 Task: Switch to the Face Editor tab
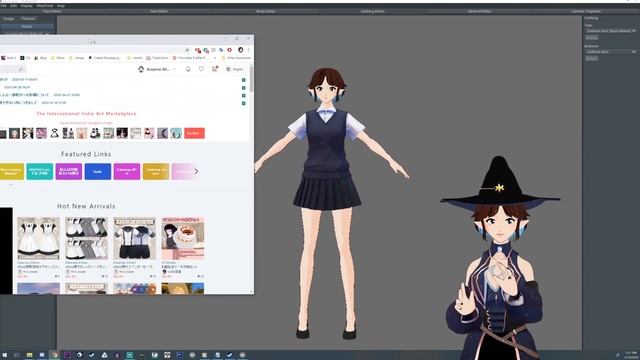[x=52, y=11]
